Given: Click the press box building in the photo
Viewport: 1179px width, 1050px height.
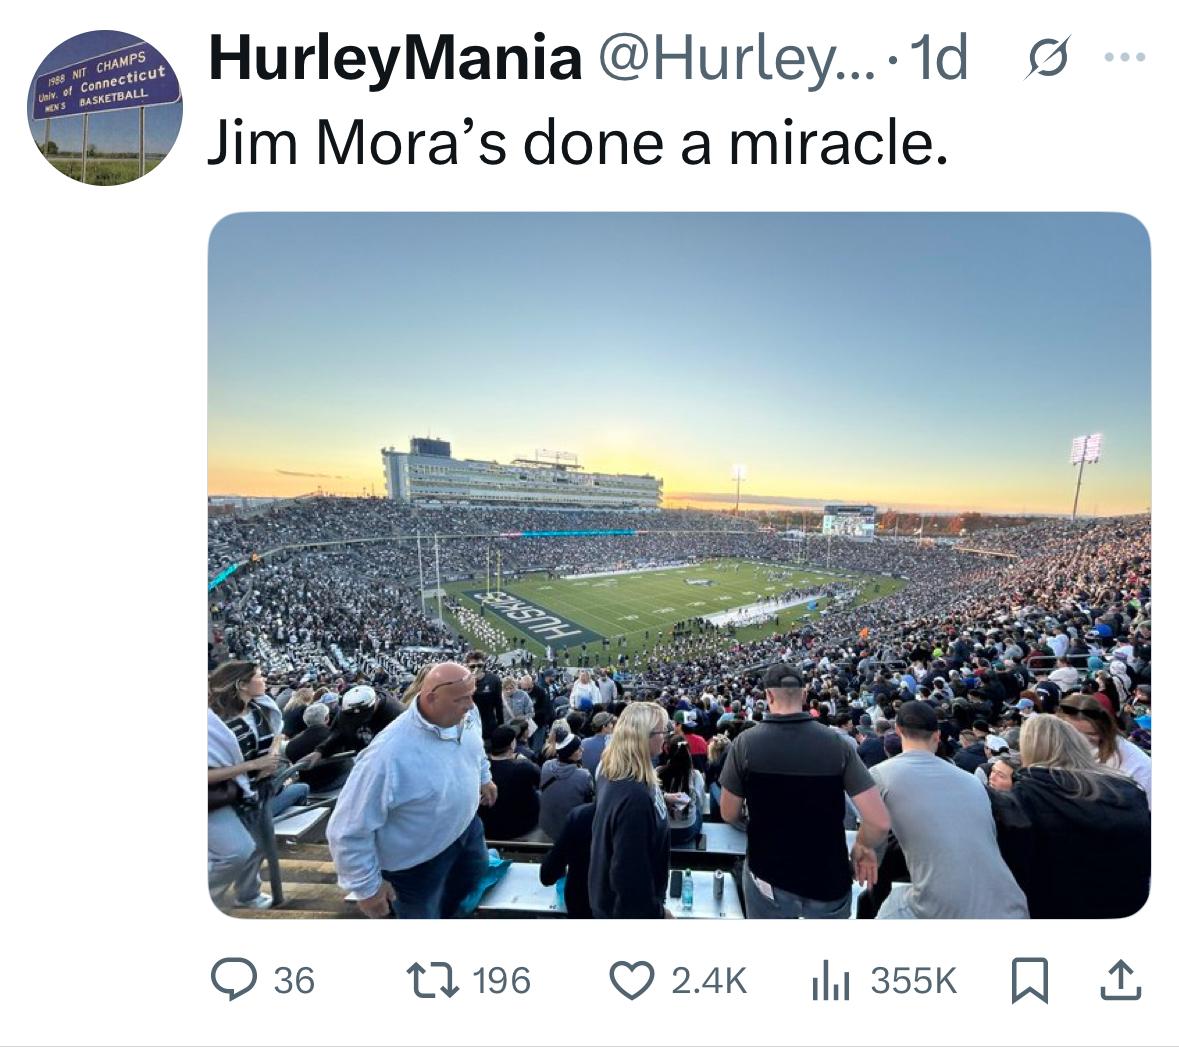Looking at the screenshot, I should 520,478.
